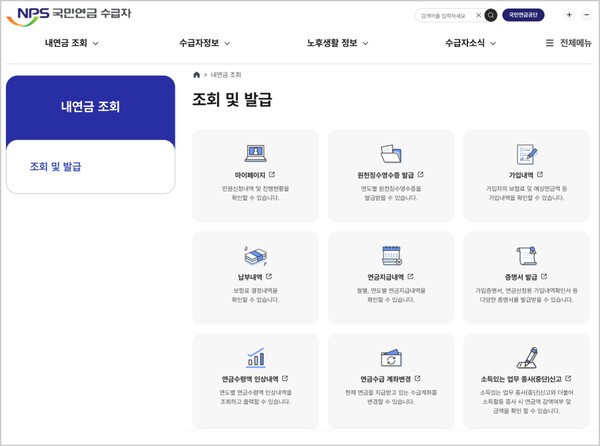600x446 pixels.
Task: Open the 노후생활 정보 top menu
Action: click(332, 43)
